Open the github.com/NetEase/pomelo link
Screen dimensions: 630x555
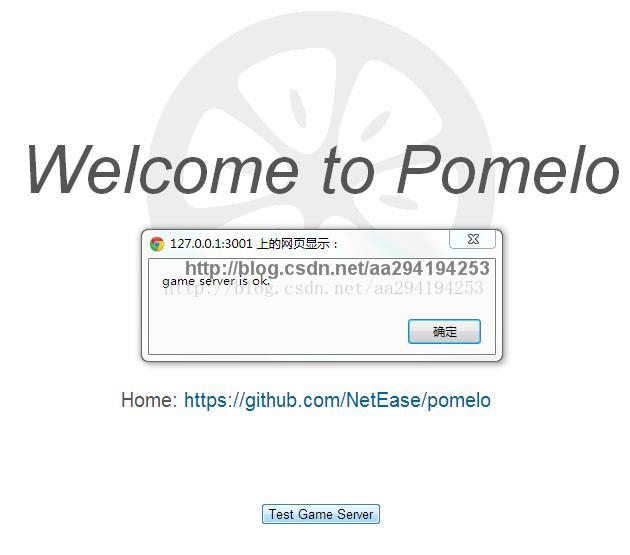tap(337, 400)
